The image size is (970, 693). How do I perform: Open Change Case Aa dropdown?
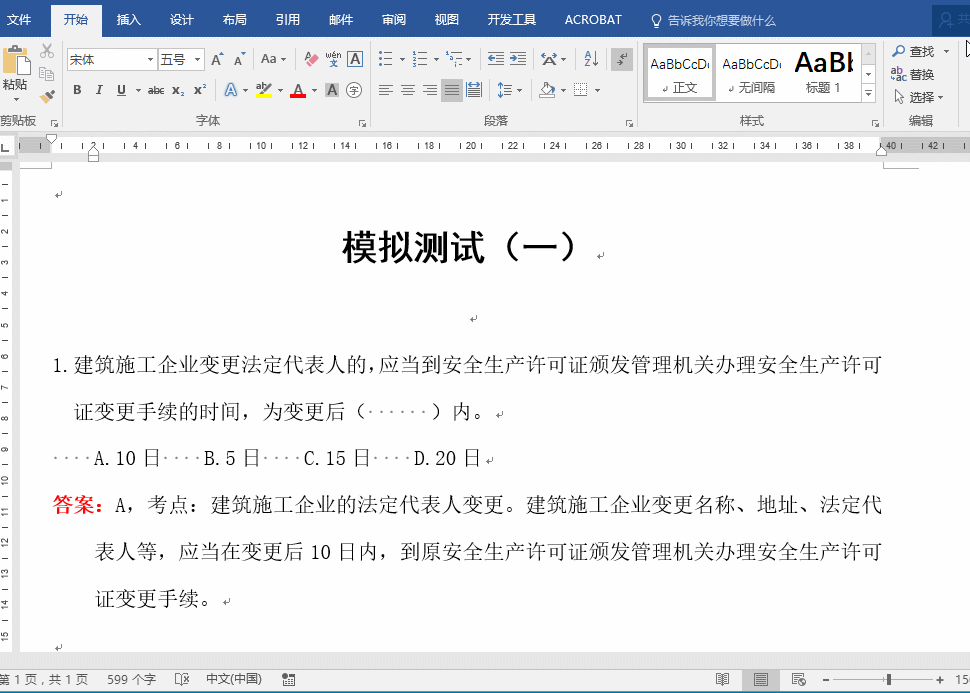coord(273,59)
